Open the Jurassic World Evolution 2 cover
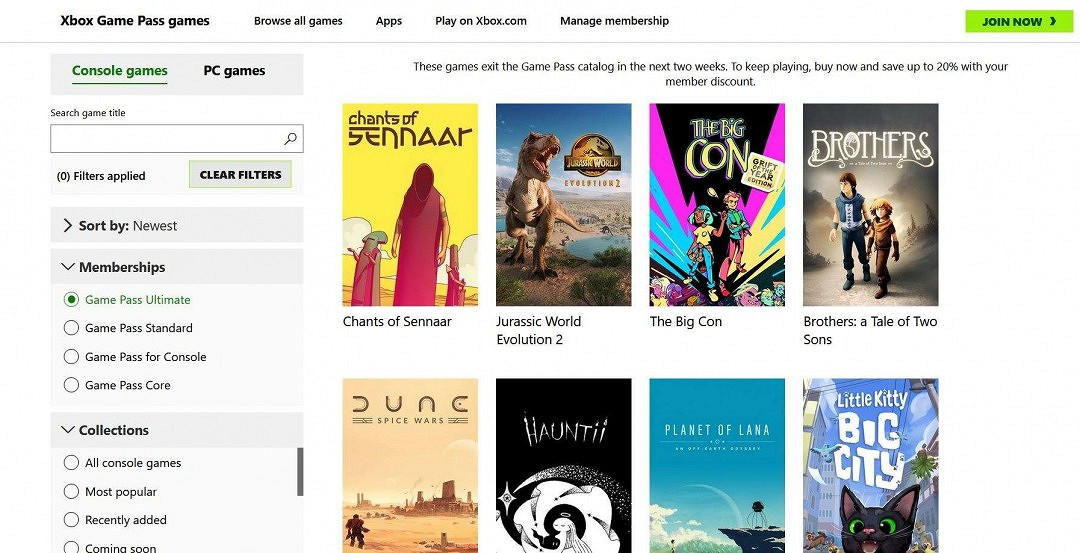The height and width of the screenshot is (553, 1080). click(x=563, y=205)
